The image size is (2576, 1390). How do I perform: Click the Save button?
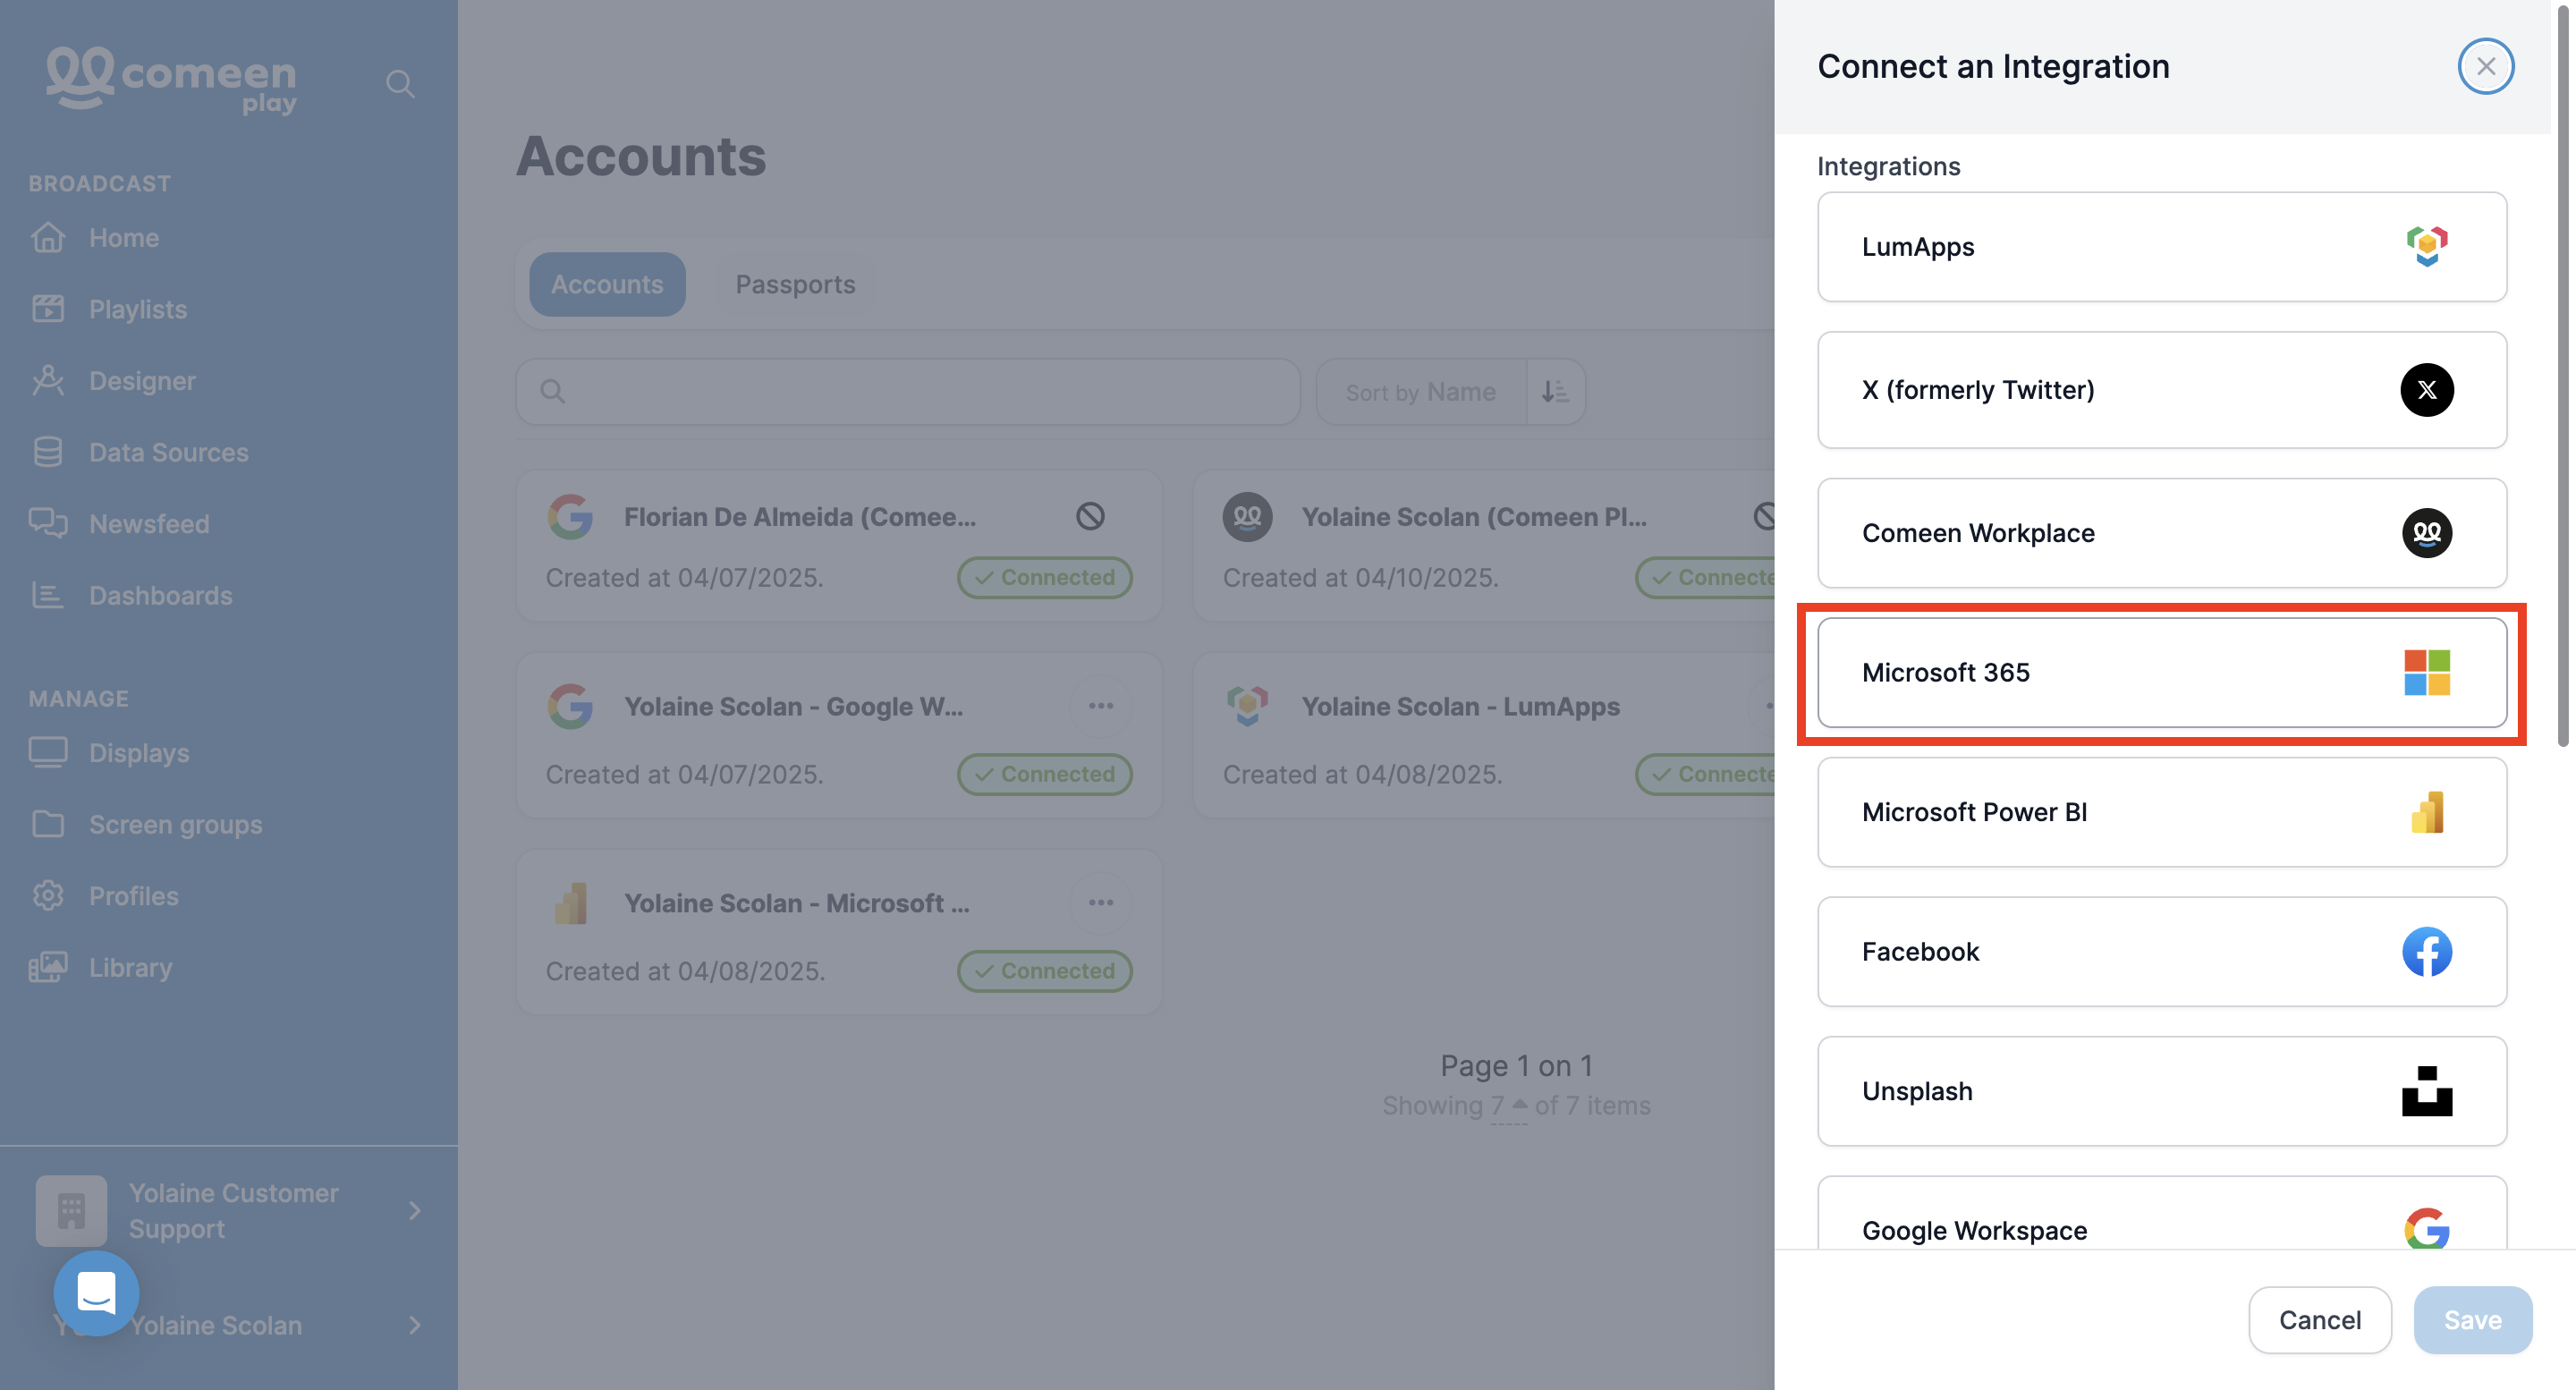(2472, 1320)
